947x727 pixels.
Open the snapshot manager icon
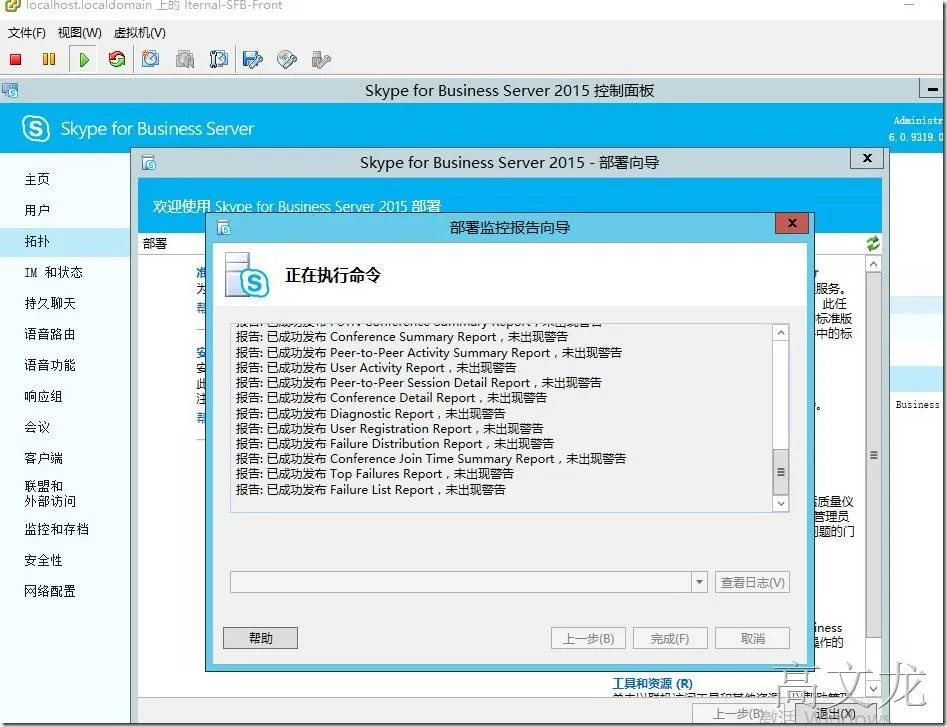(x=218, y=59)
